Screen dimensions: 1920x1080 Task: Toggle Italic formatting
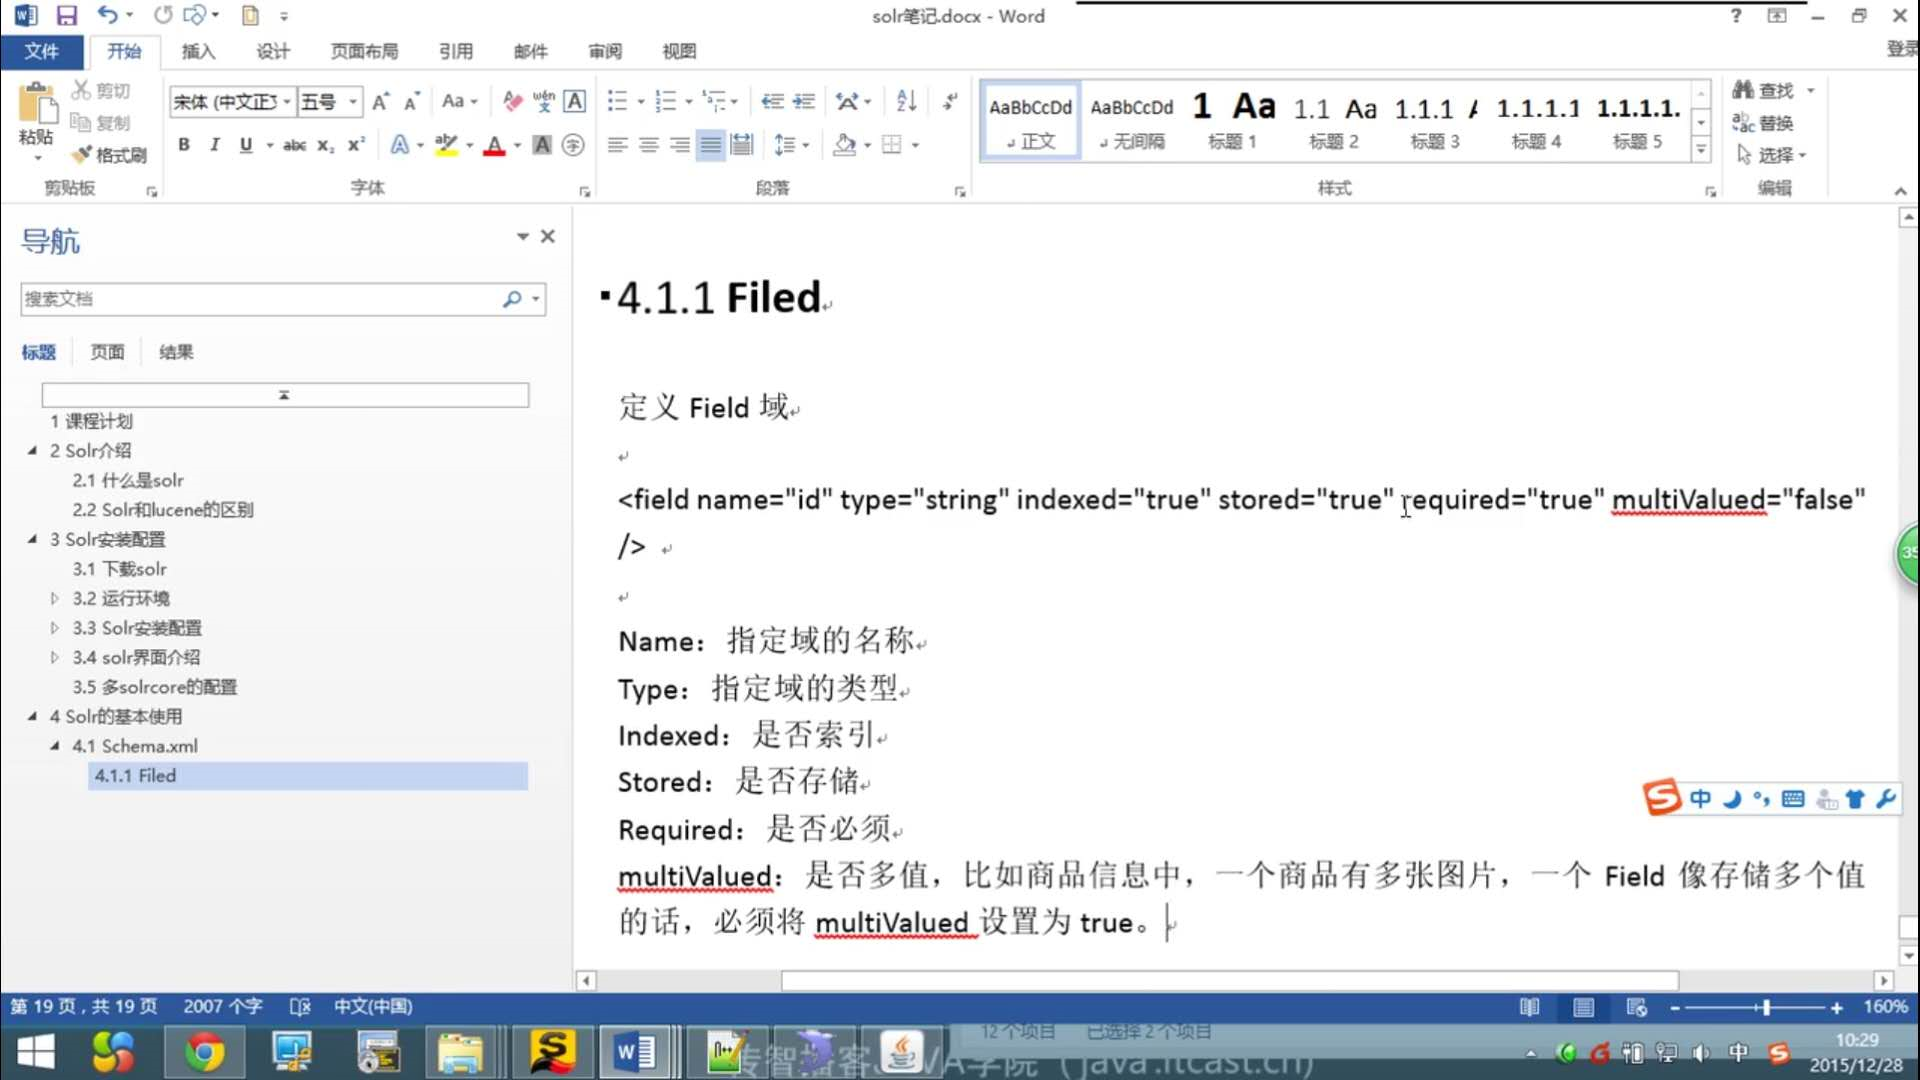click(214, 145)
